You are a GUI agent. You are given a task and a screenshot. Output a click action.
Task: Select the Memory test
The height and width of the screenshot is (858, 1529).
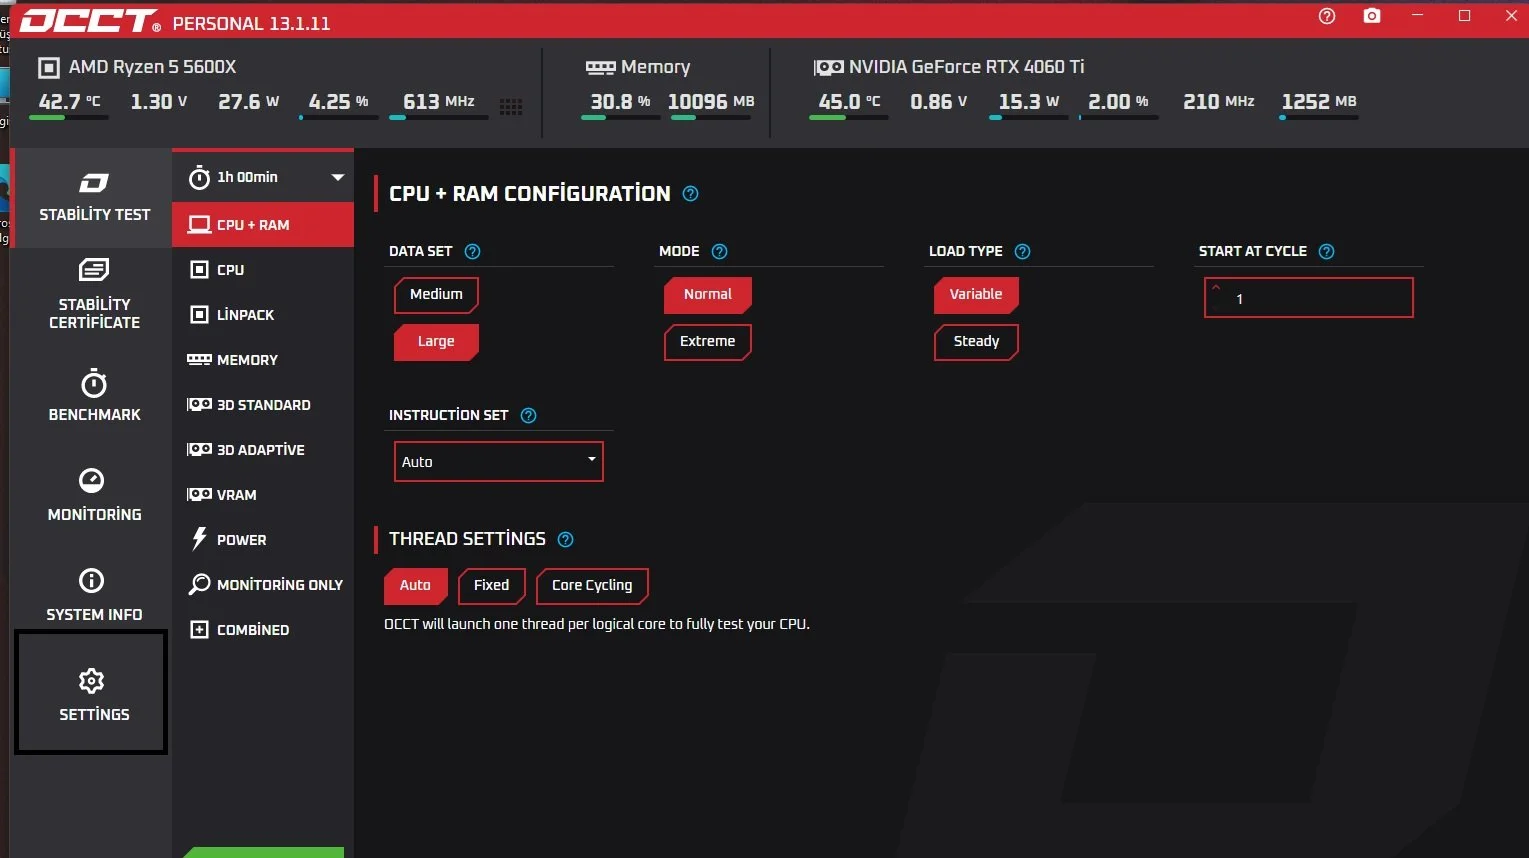pos(263,360)
